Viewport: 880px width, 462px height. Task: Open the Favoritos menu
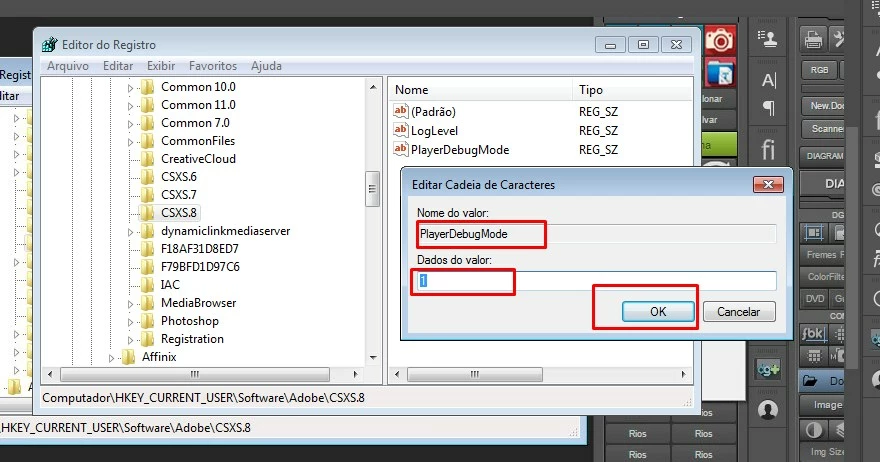pyautogui.click(x=213, y=66)
